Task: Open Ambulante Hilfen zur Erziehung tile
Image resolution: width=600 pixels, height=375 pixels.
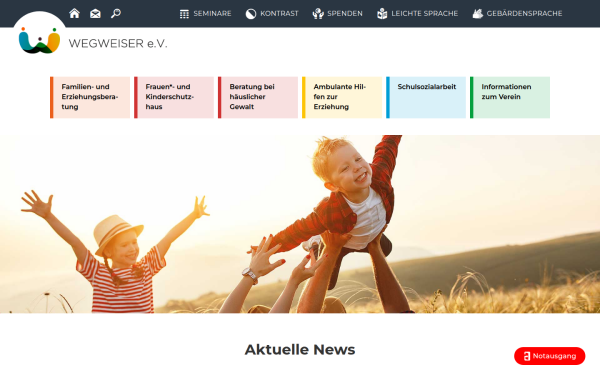Action: (x=342, y=97)
